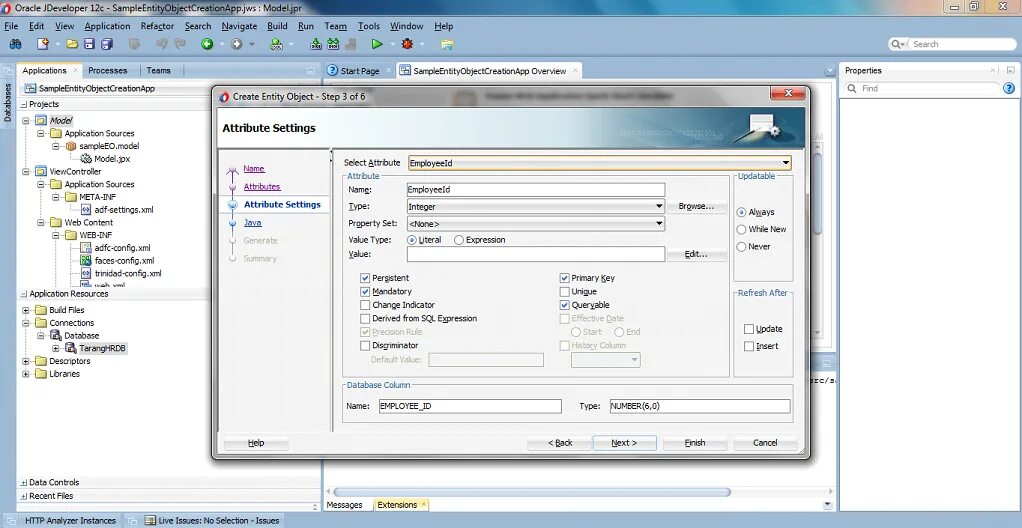Open the Navigate menu
The height and width of the screenshot is (528, 1022).
[239, 26]
